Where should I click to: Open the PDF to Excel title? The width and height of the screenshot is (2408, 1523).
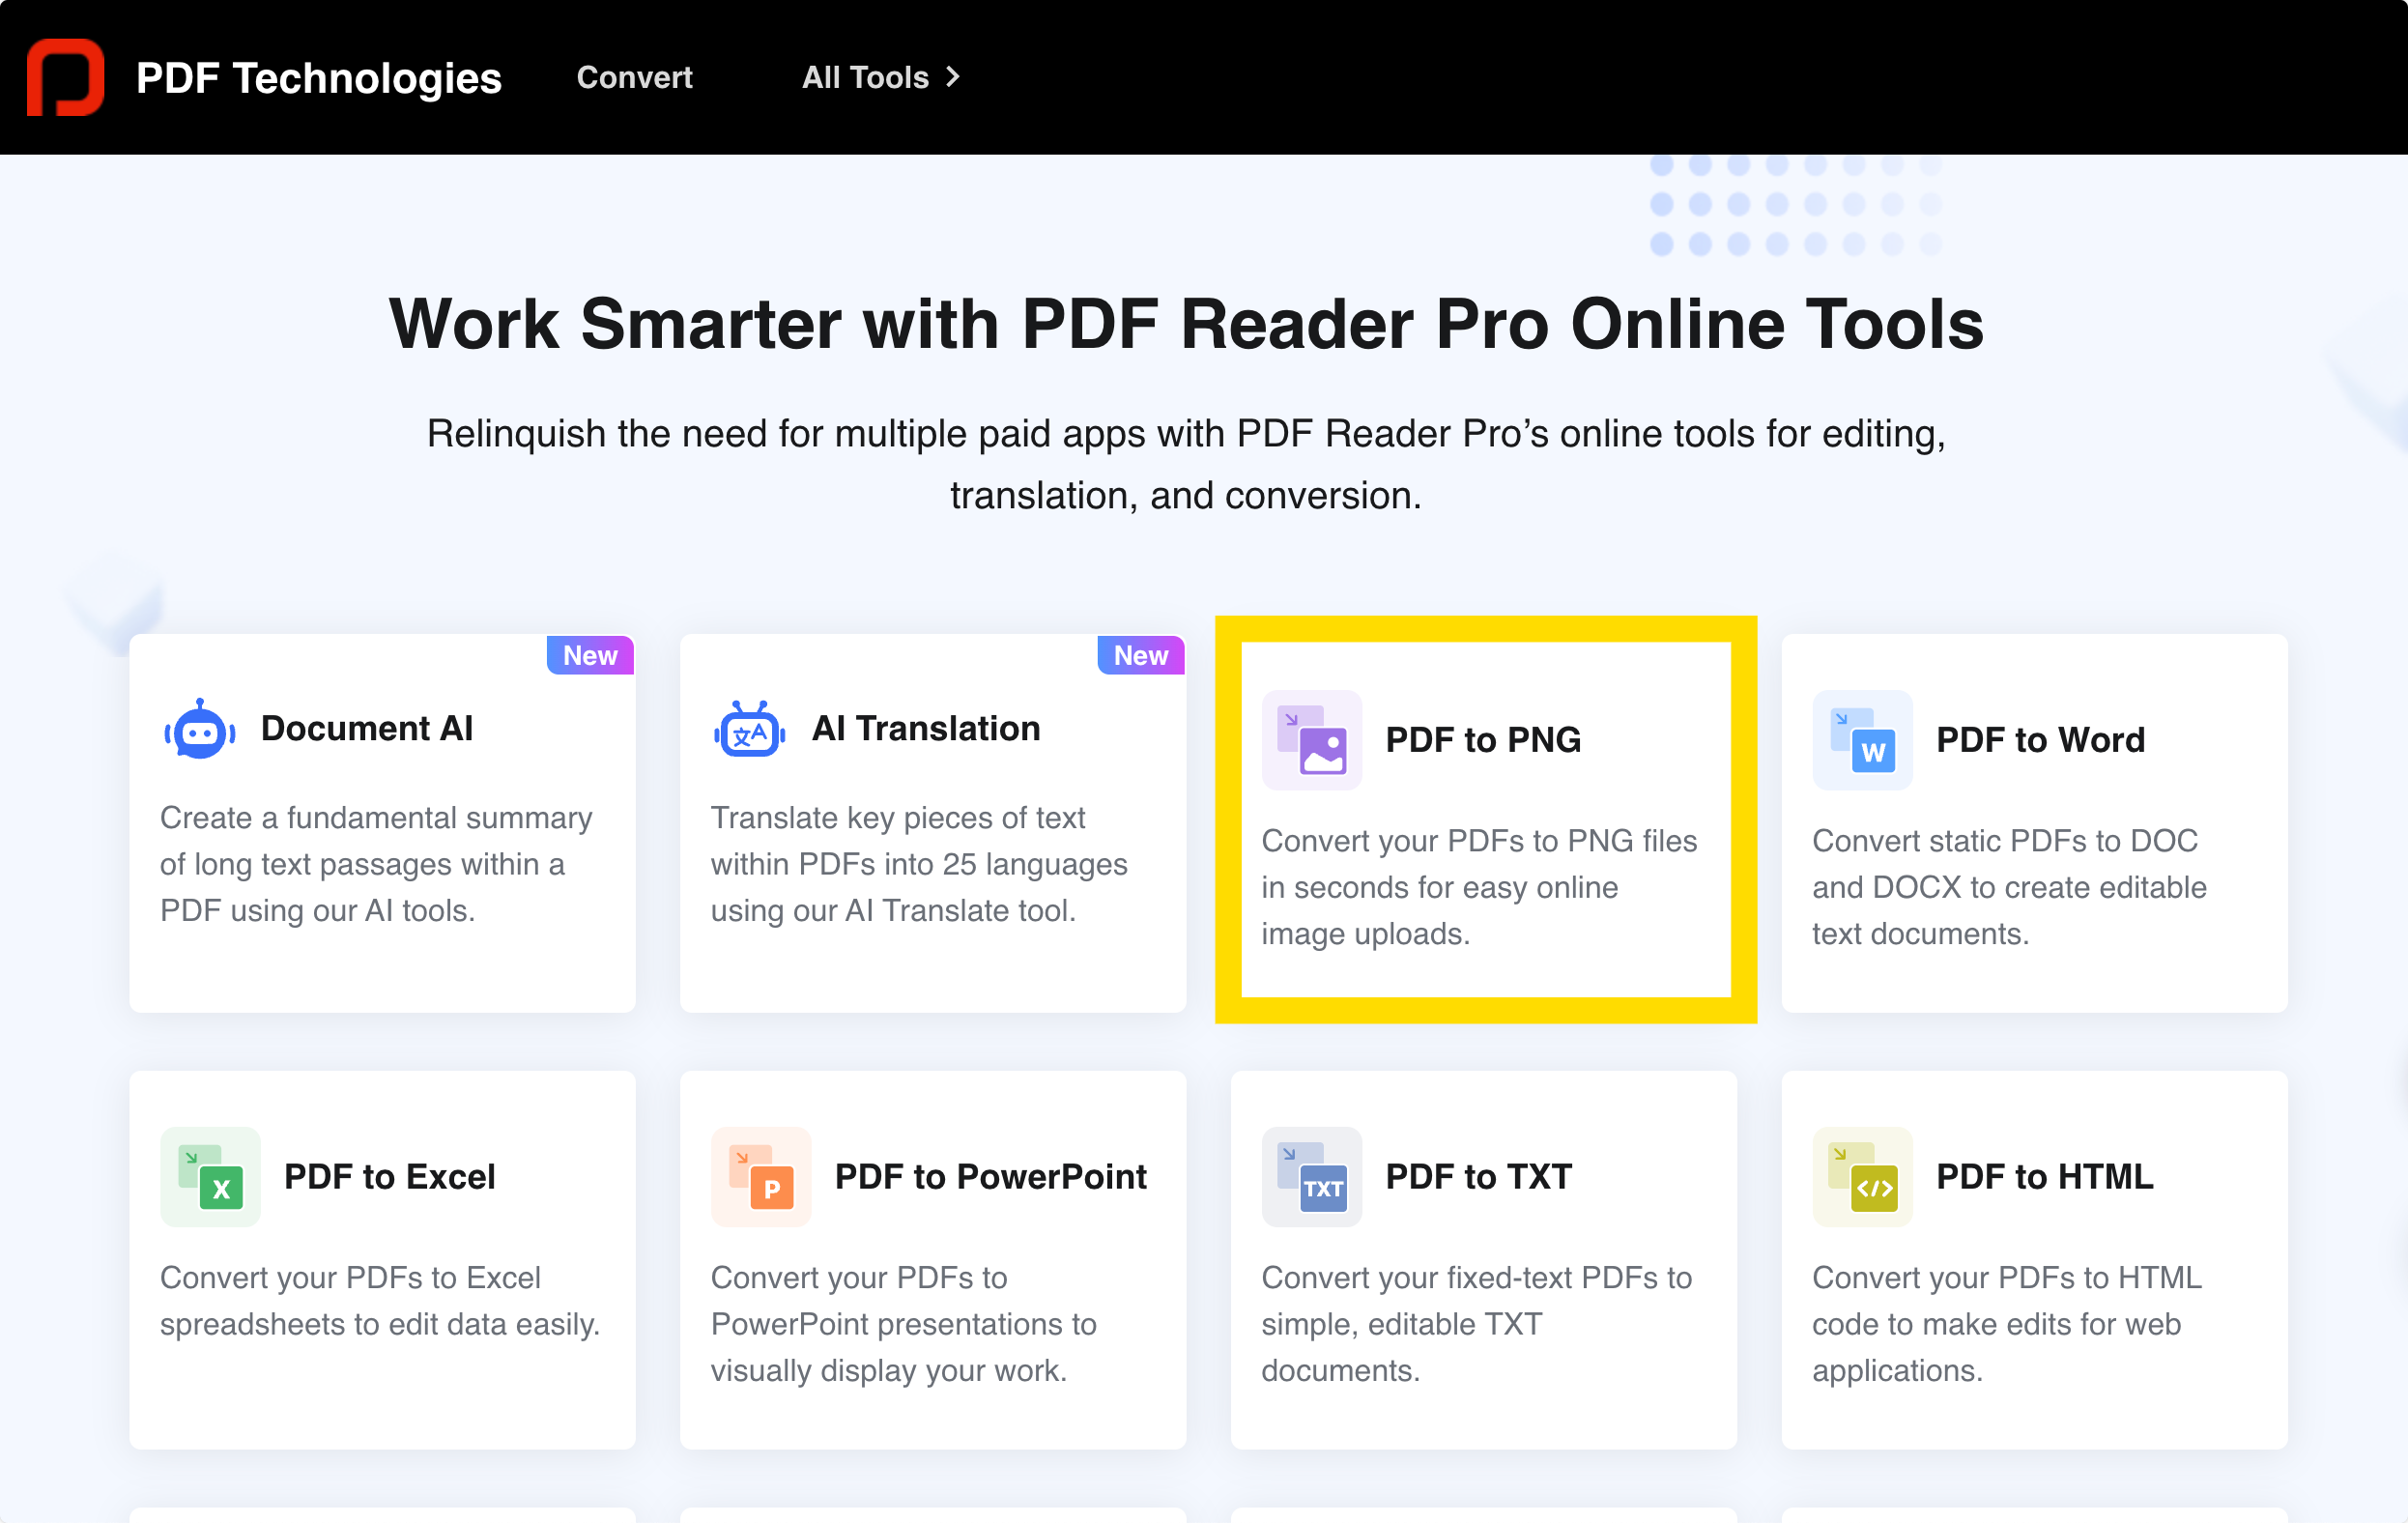click(389, 1177)
